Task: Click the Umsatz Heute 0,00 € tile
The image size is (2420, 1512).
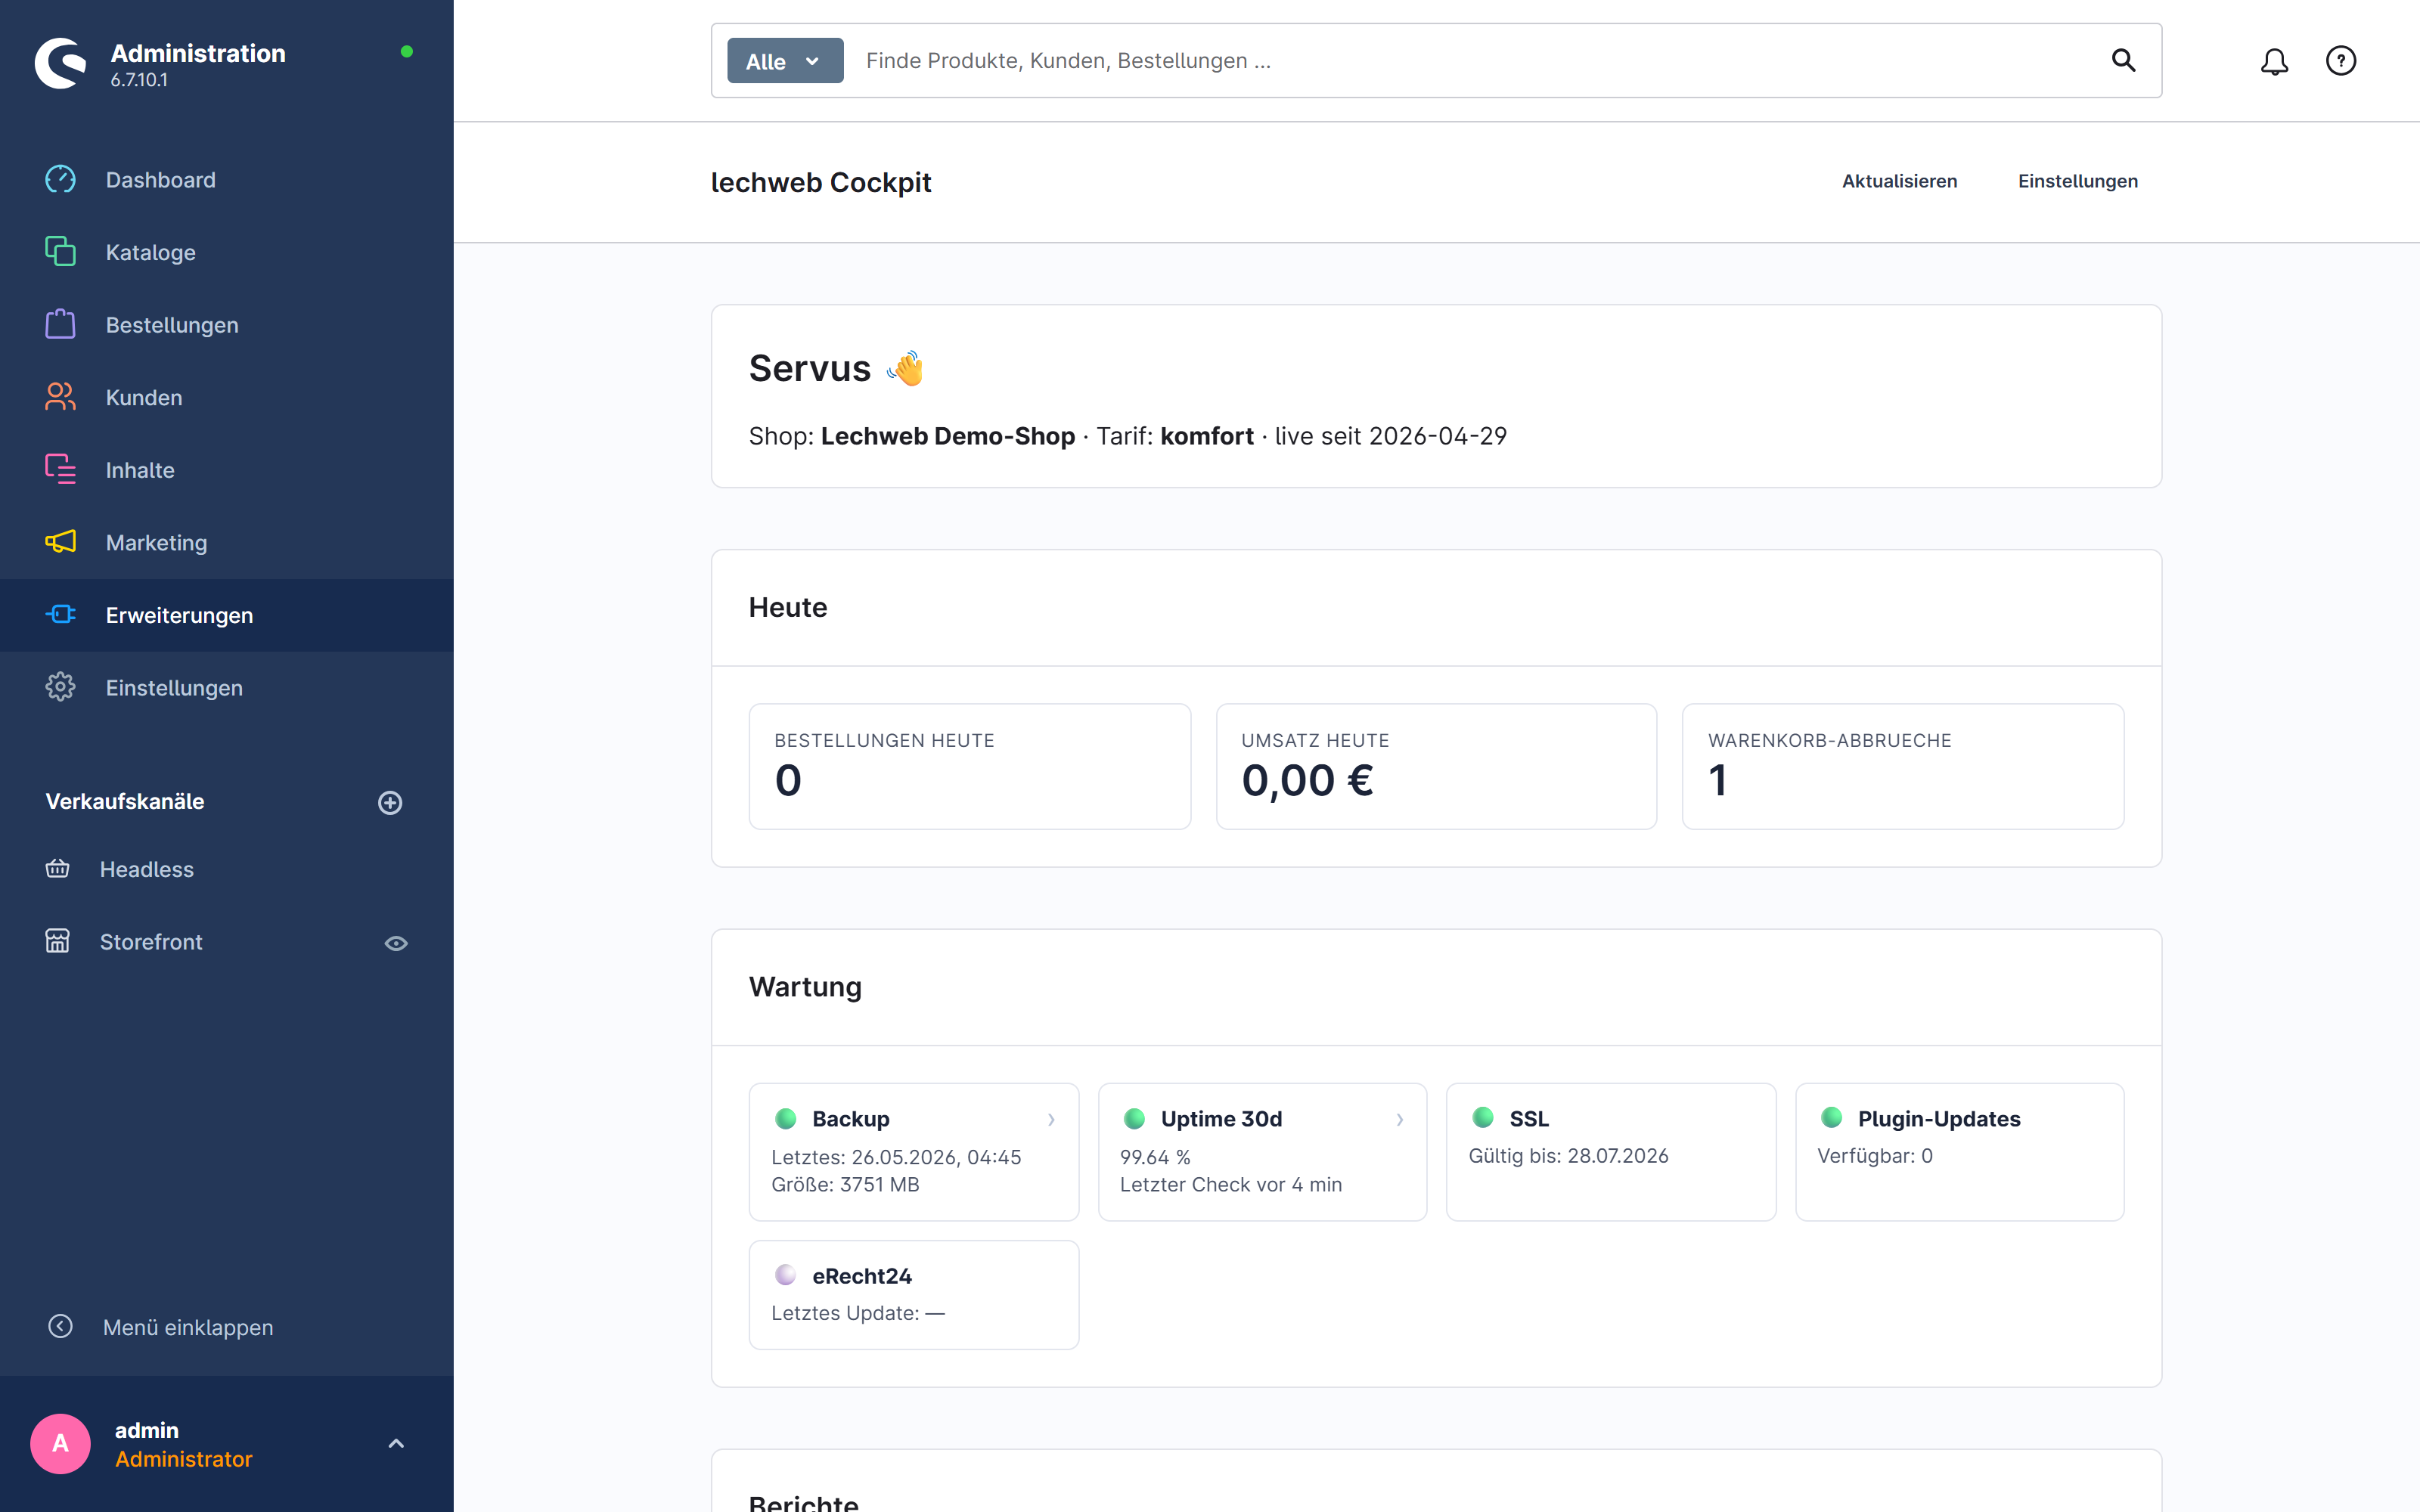Action: (1436, 767)
